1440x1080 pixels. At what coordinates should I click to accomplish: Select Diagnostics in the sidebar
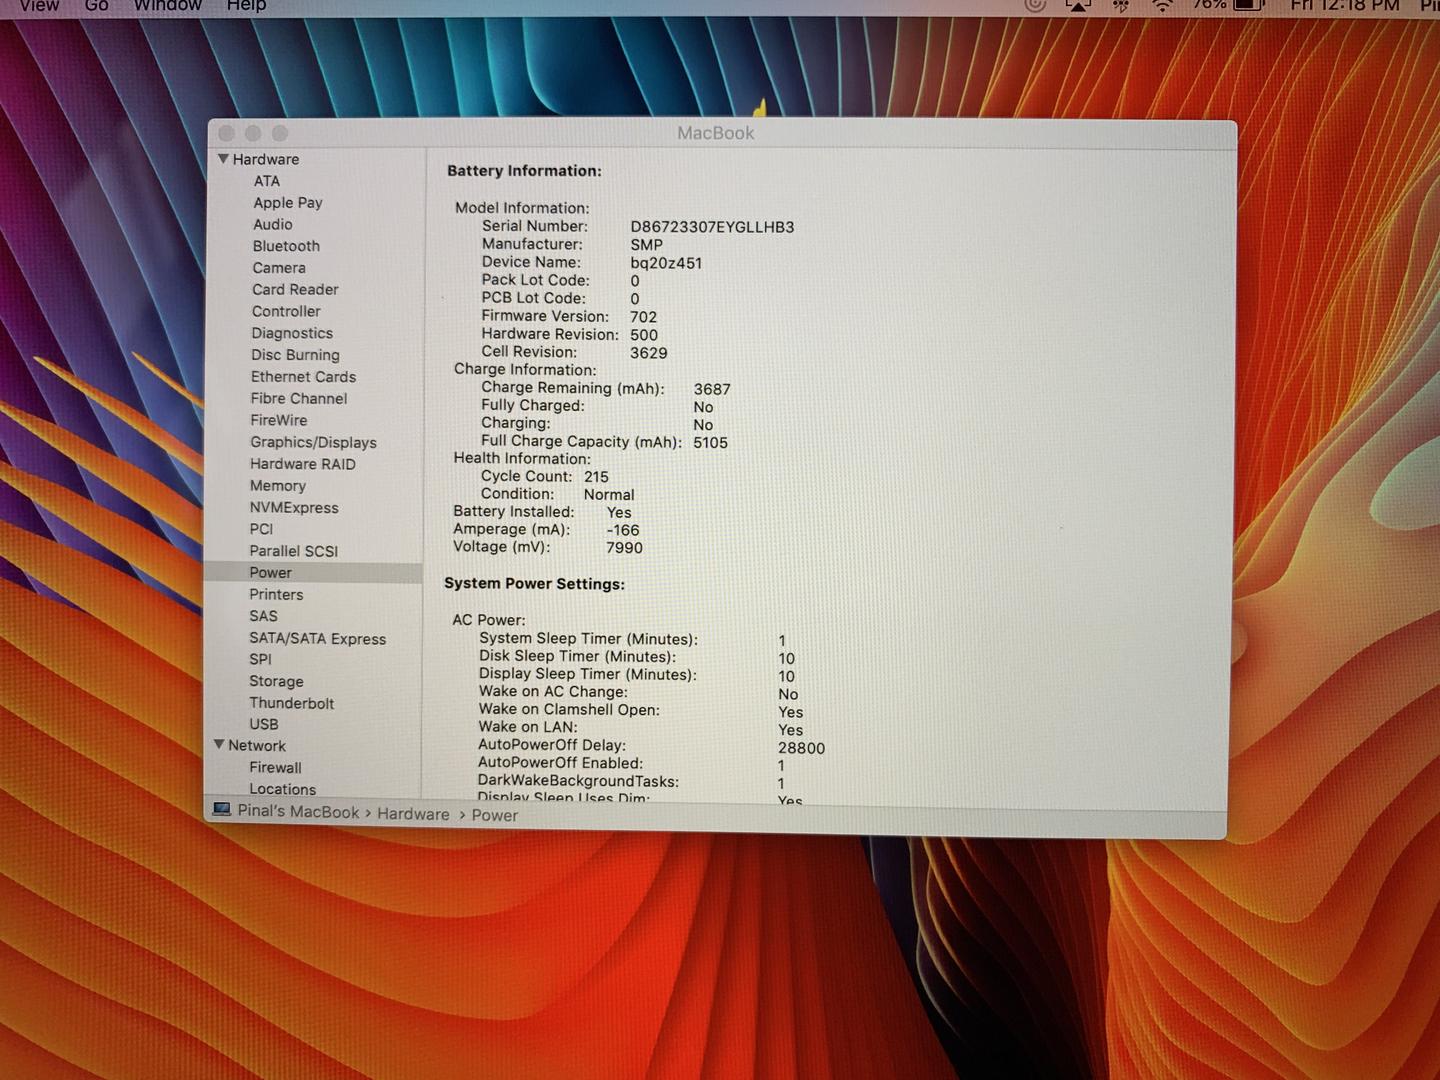(292, 333)
